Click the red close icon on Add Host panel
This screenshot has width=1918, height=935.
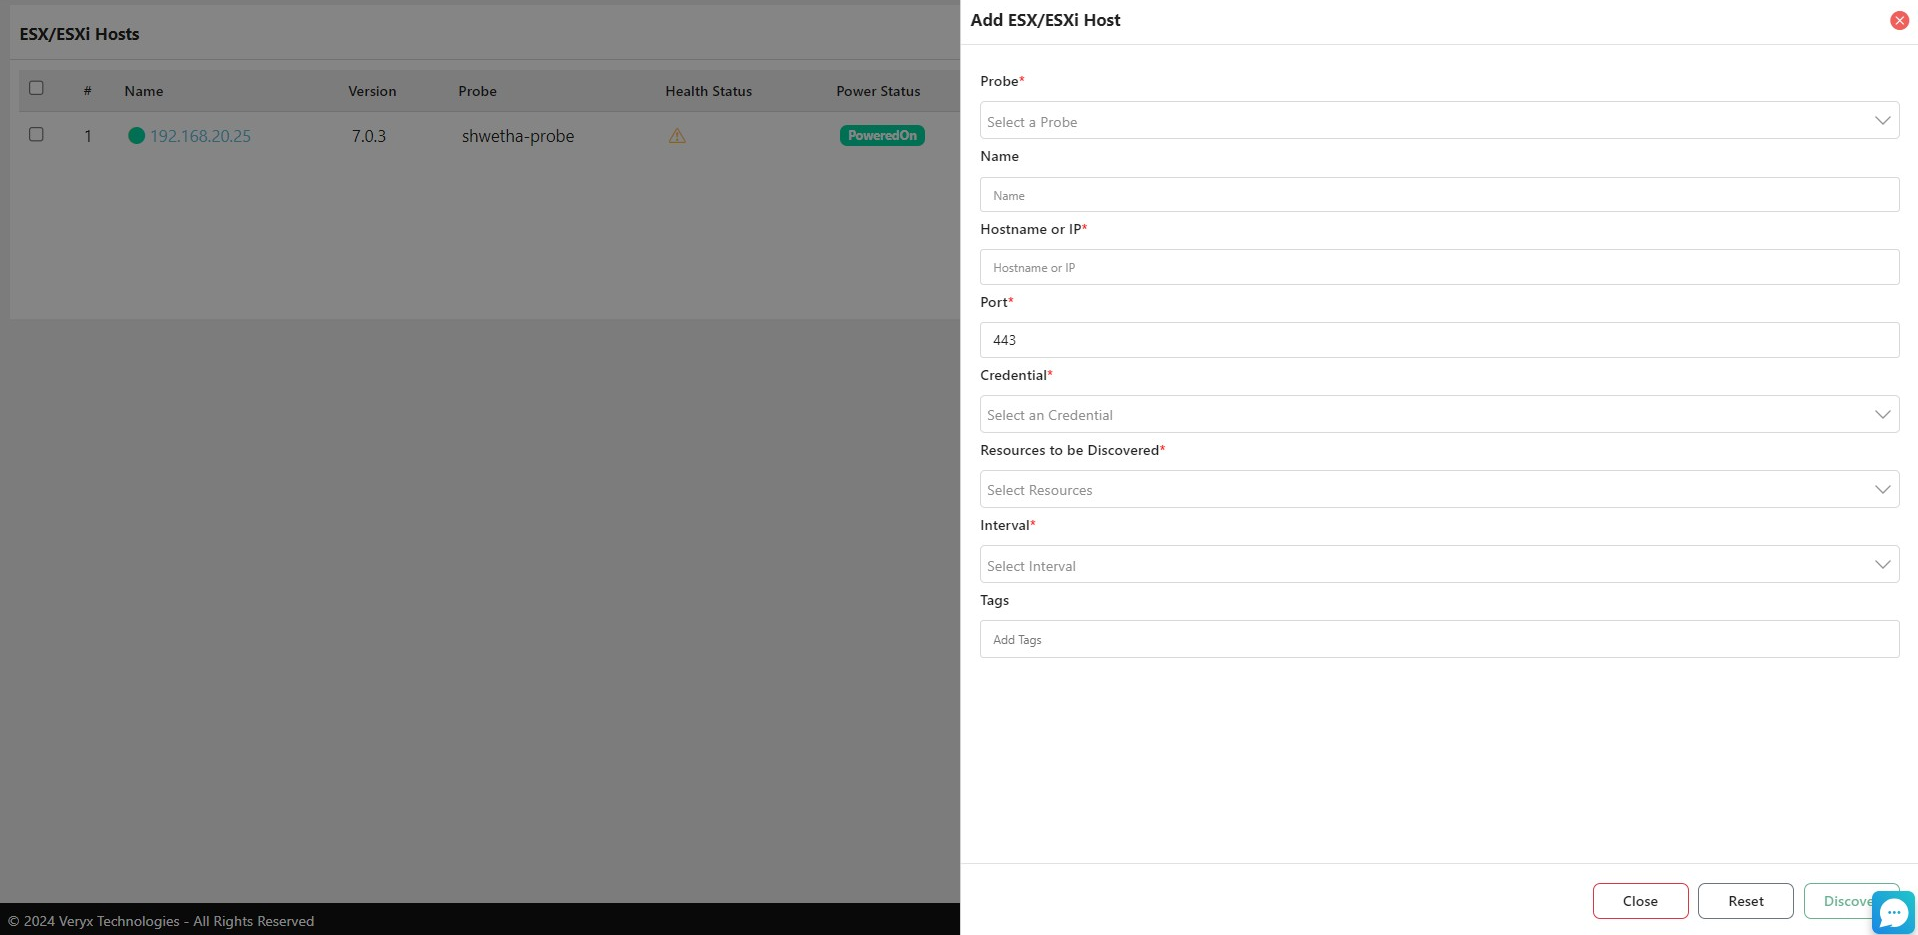pos(1899,21)
